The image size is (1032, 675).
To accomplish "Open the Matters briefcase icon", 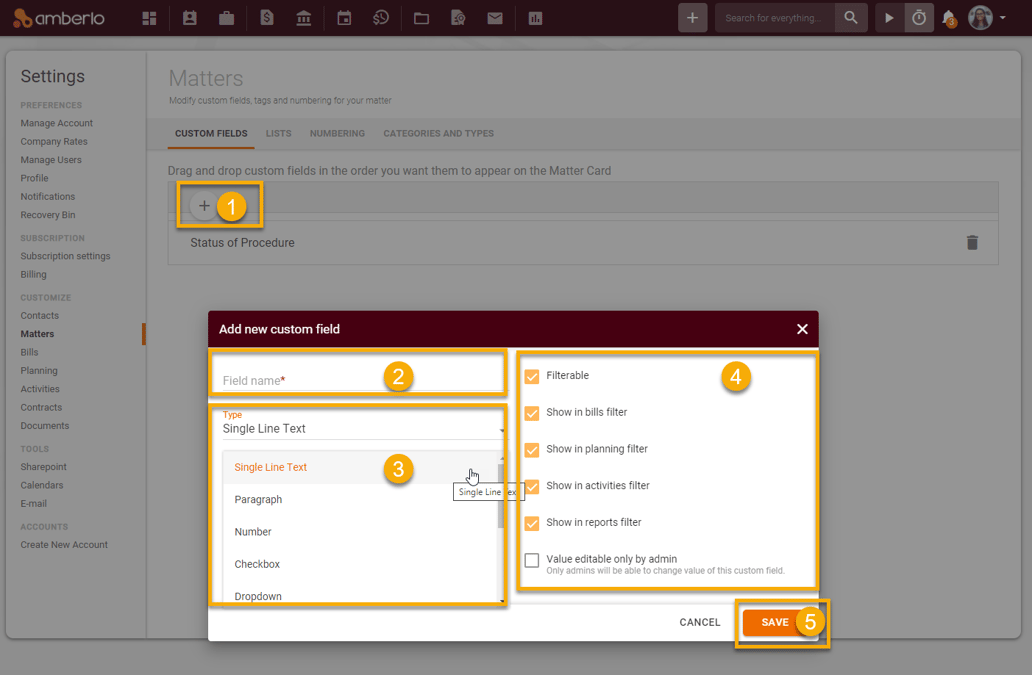I will 225,17.
